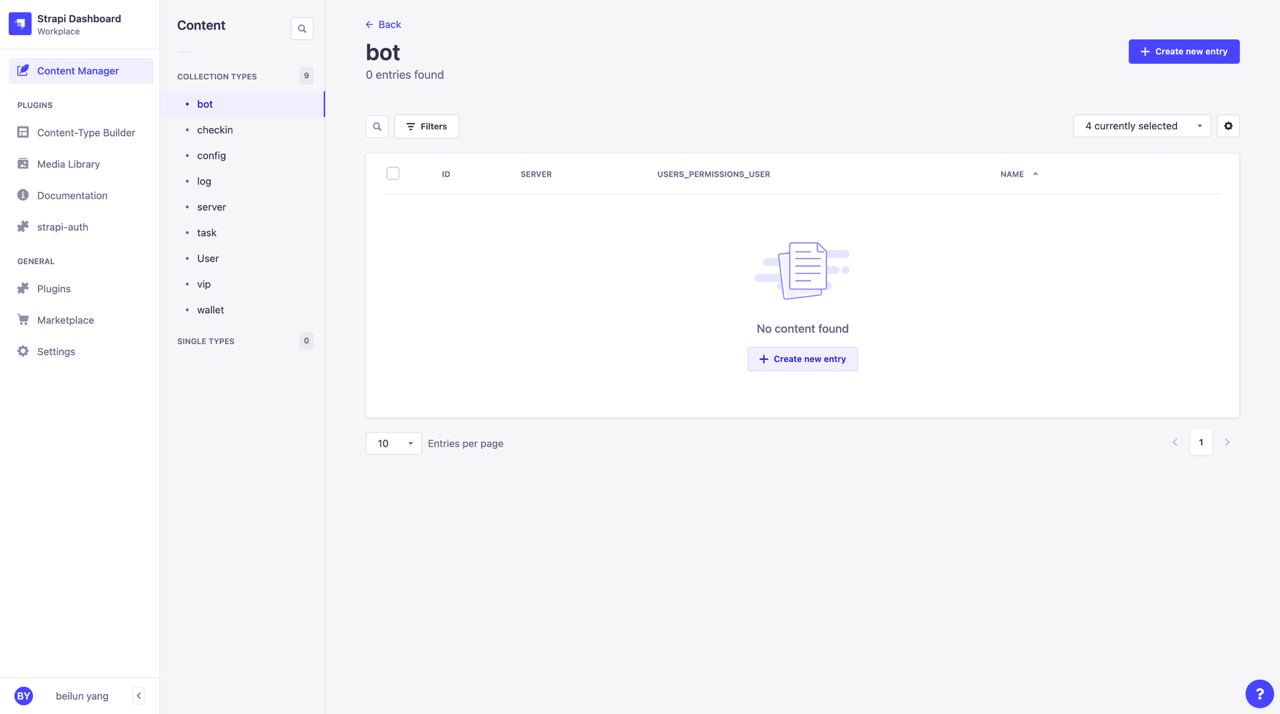Select config collection type
The image size is (1280, 714).
coord(243,156)
